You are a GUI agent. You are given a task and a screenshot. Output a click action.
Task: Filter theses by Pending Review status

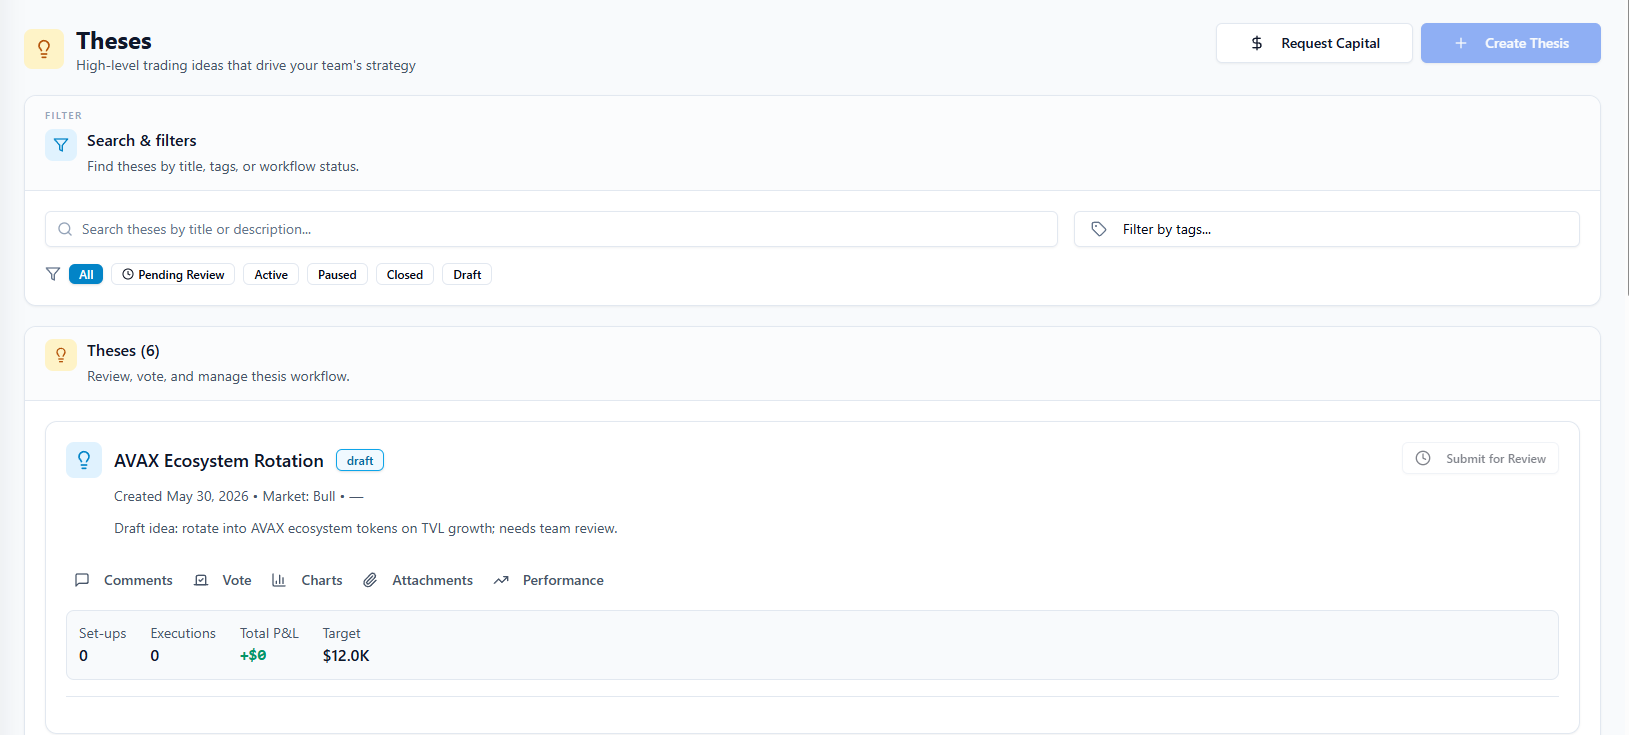pyautogui.click(x=173, y=274)
